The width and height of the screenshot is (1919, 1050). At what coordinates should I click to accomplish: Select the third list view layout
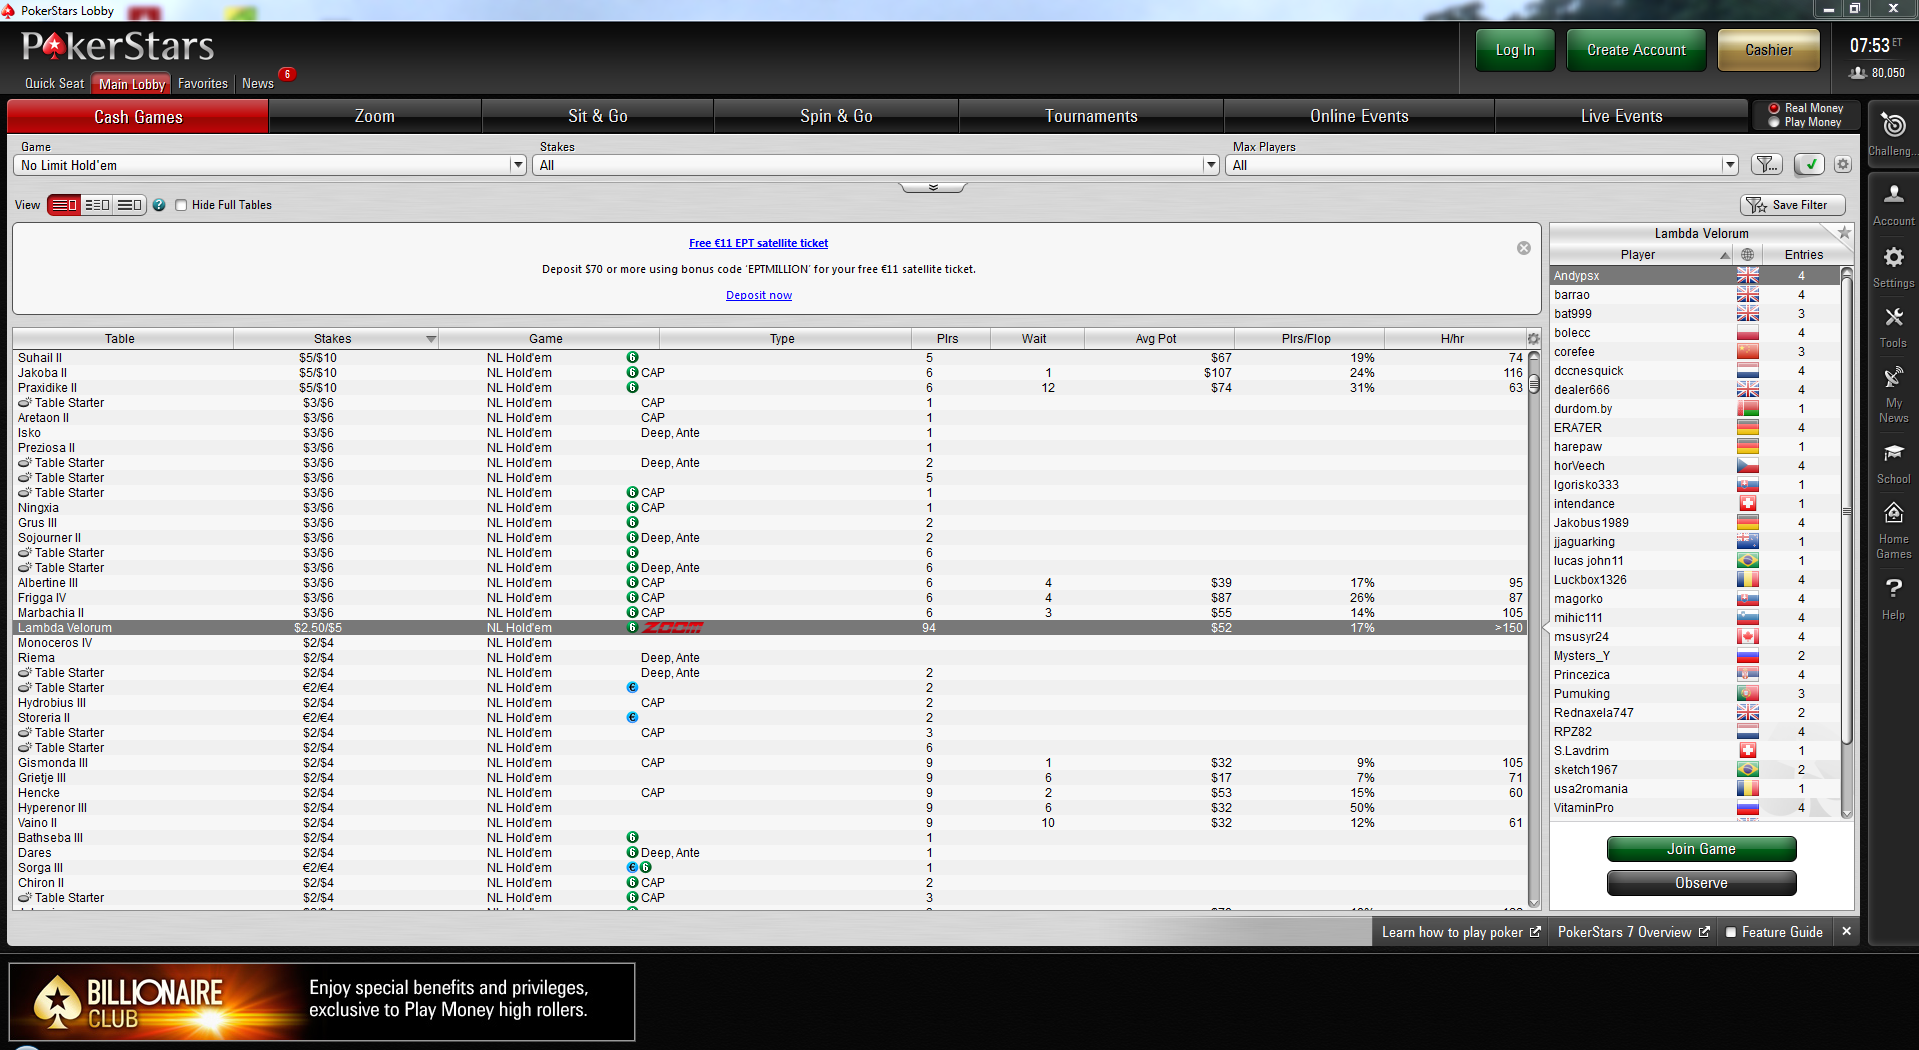pyautogui.click(x=130, y=205)
